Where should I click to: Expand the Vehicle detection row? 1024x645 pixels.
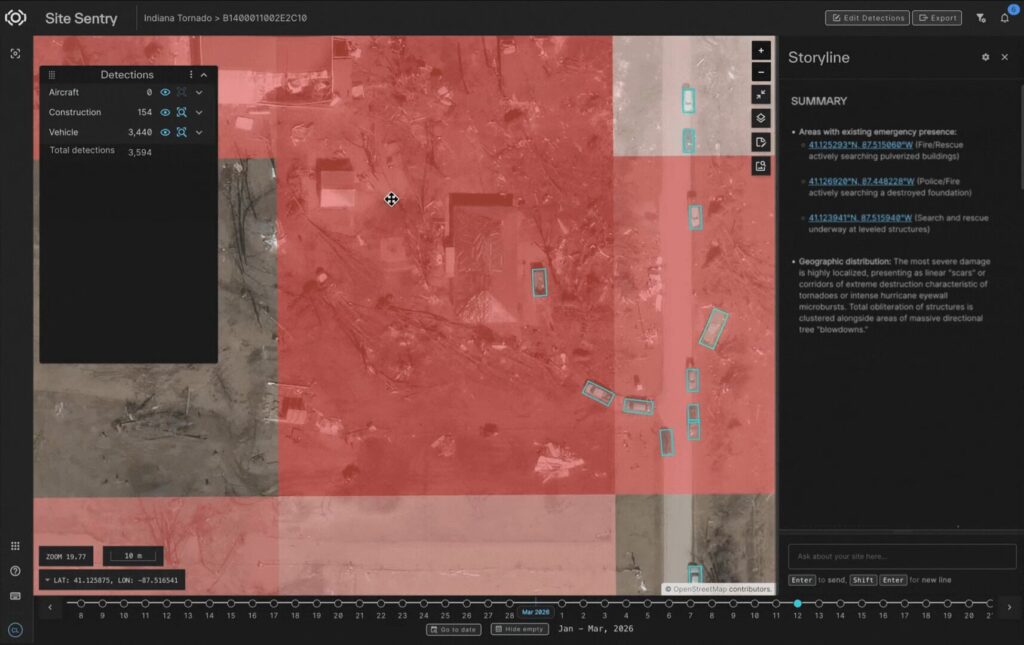(199, 132)
